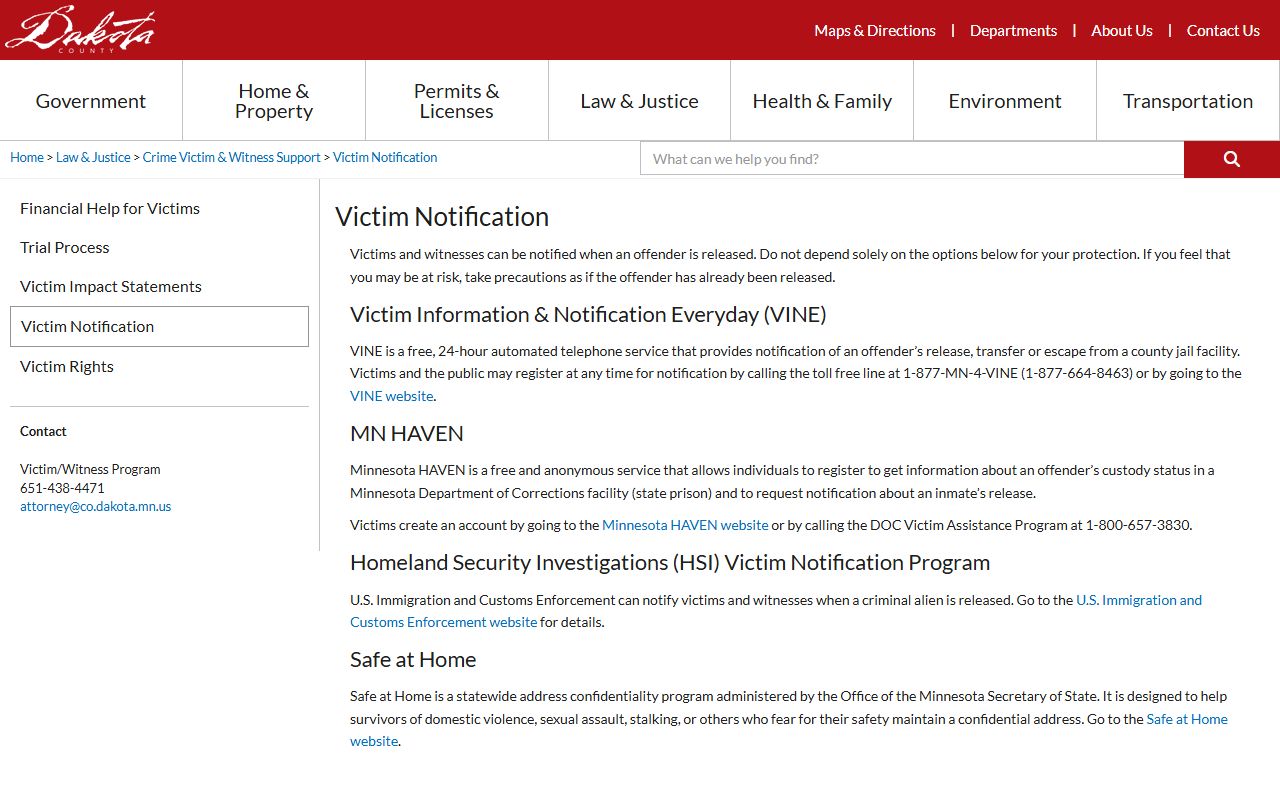Select Victim Impact Statements in sidebar

111,286
